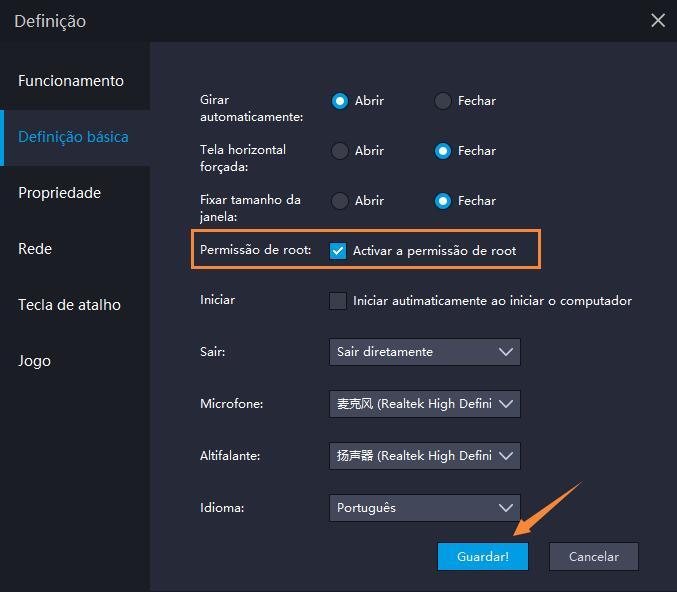Select the Definição básica tab
677x592 pixels.
pyautogui.click(x=75, y=137)
